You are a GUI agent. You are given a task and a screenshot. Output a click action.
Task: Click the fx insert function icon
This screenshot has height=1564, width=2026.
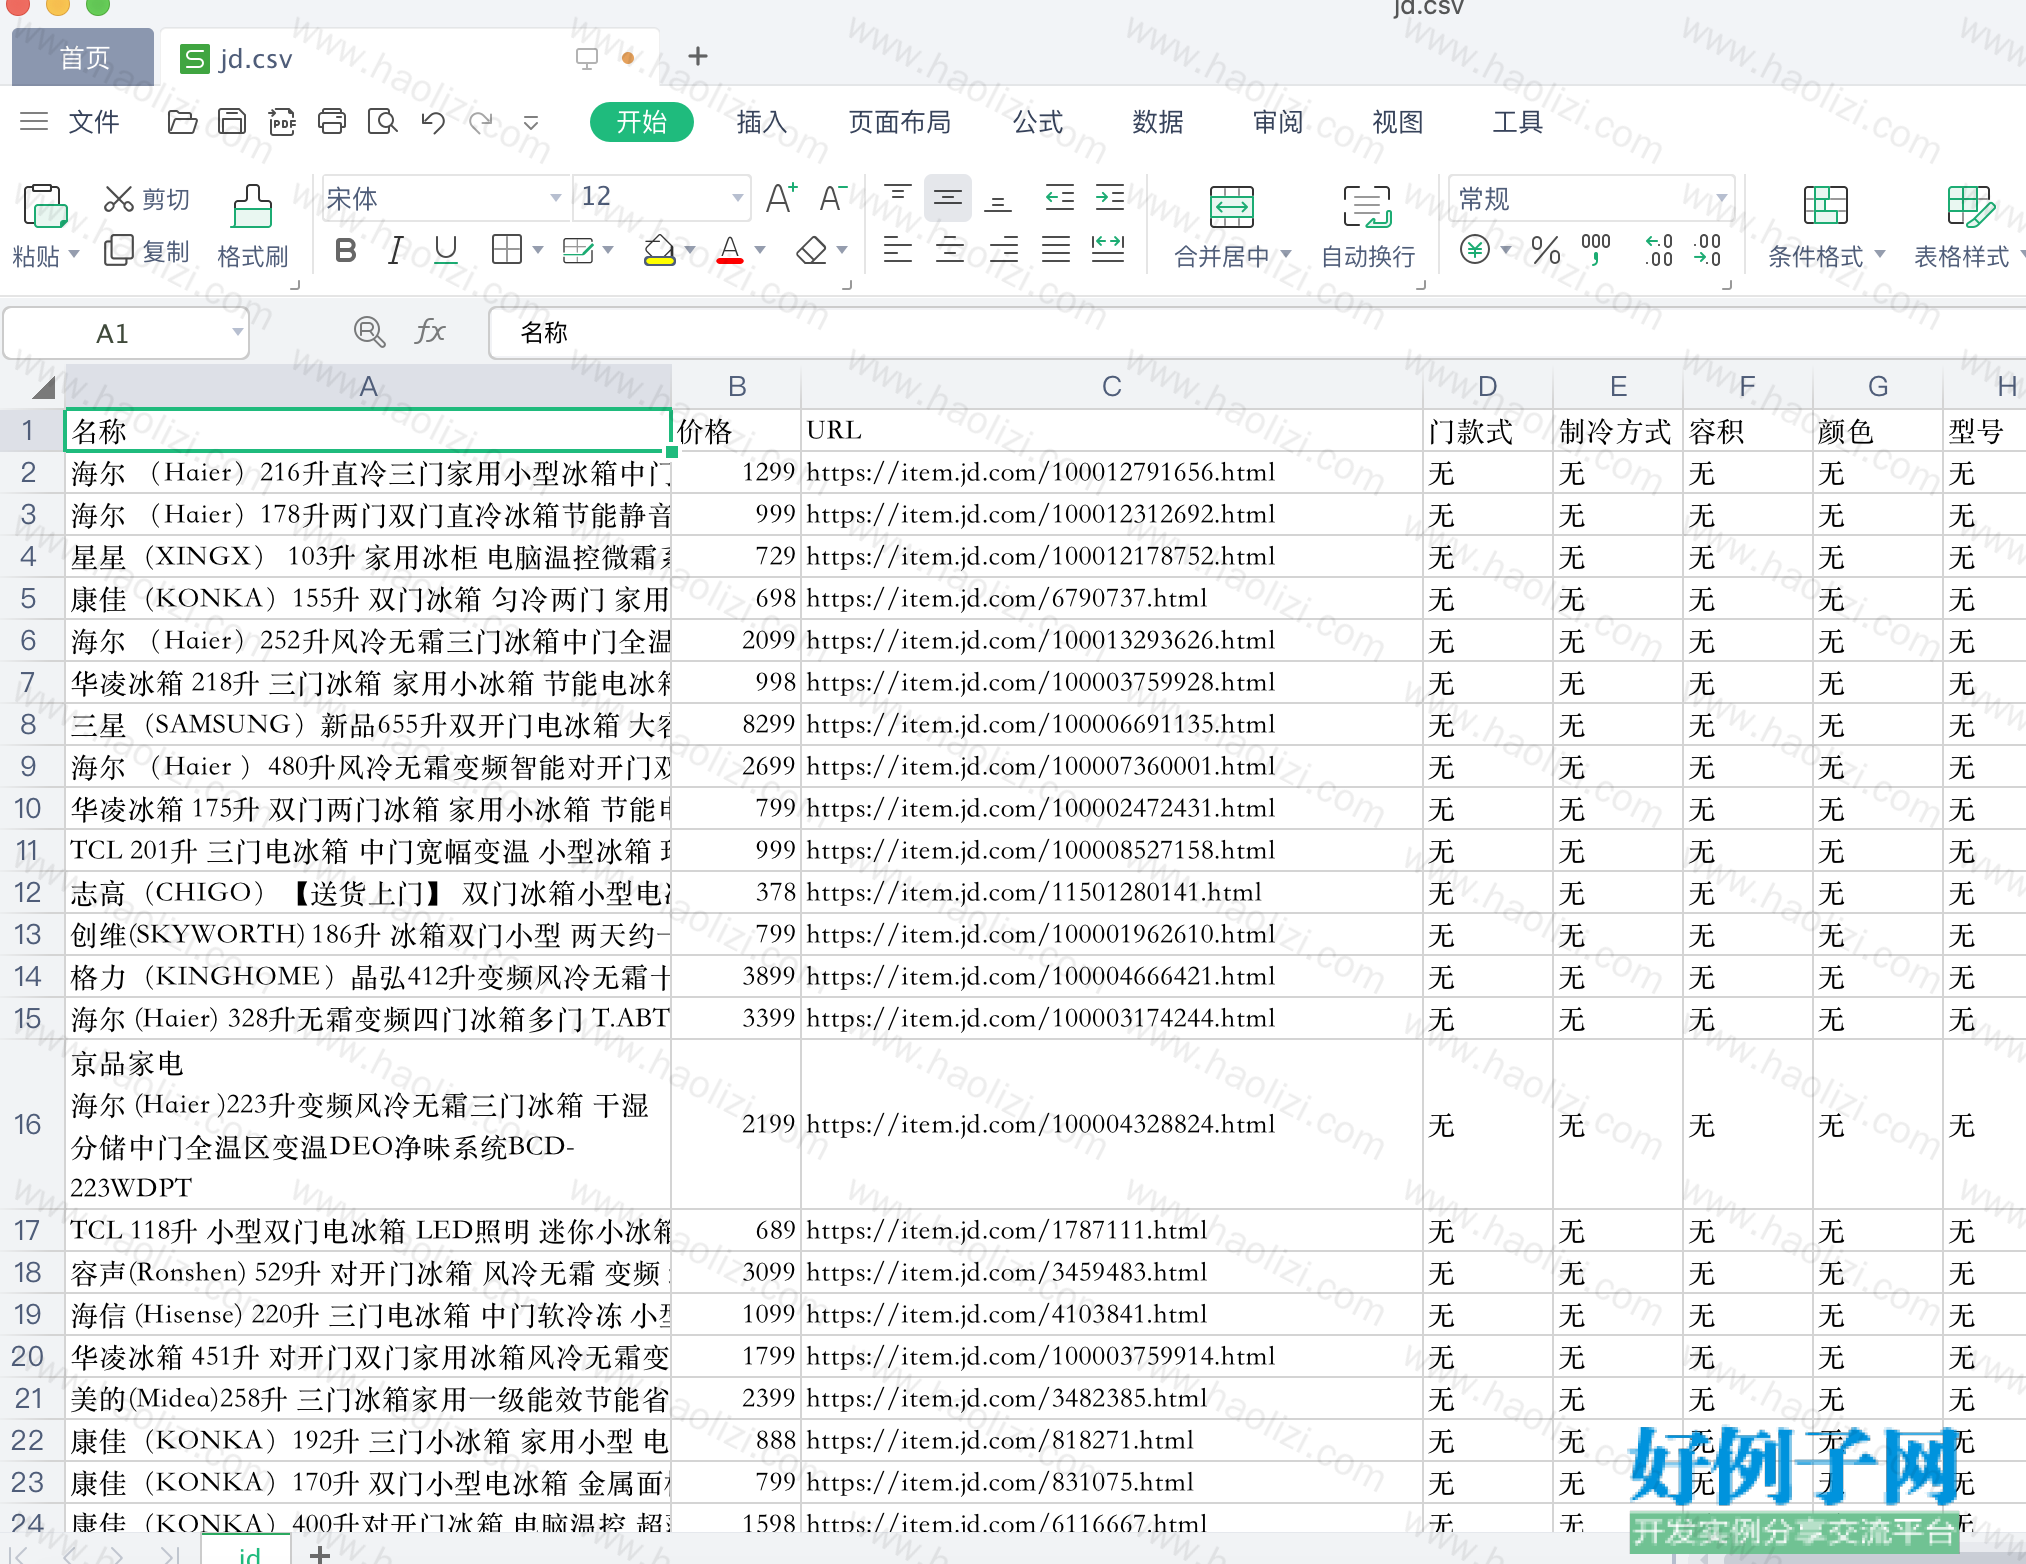tap(430, 331)
